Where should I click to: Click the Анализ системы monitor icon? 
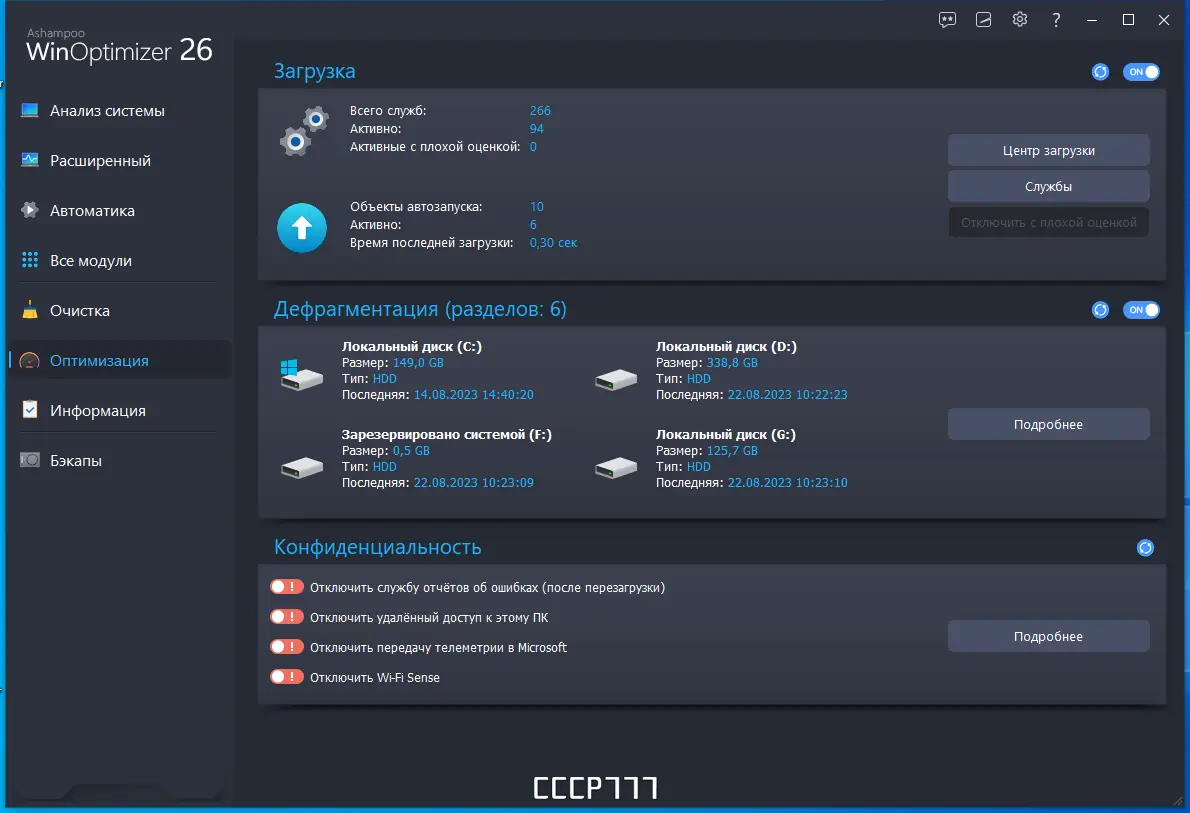[30, 111]
